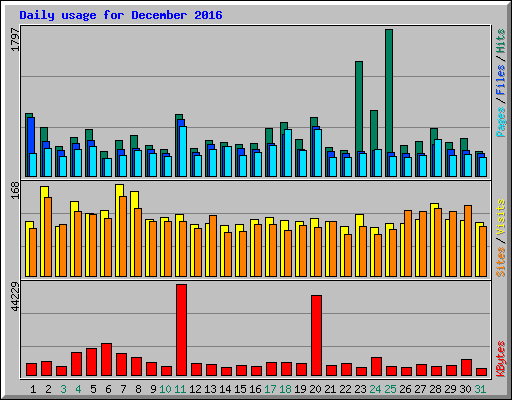Click the 1797 hits axis value
The image size is (512, 400).
(x=15, y=40)
